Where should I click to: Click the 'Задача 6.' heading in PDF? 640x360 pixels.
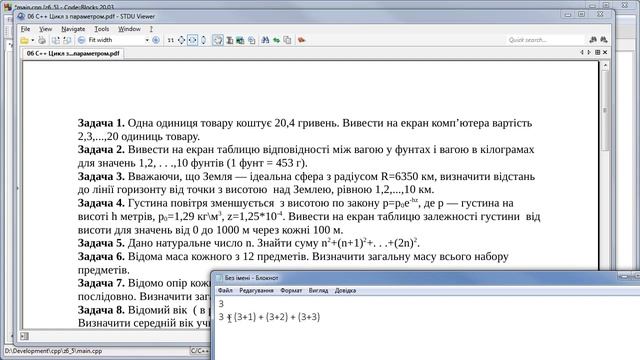click(101, 256)
